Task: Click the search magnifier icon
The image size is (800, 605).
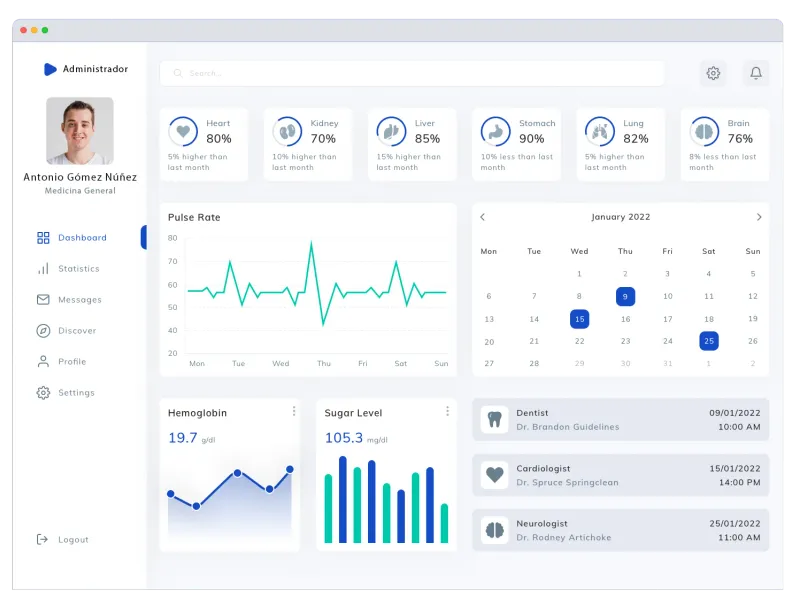Action: 178,73
